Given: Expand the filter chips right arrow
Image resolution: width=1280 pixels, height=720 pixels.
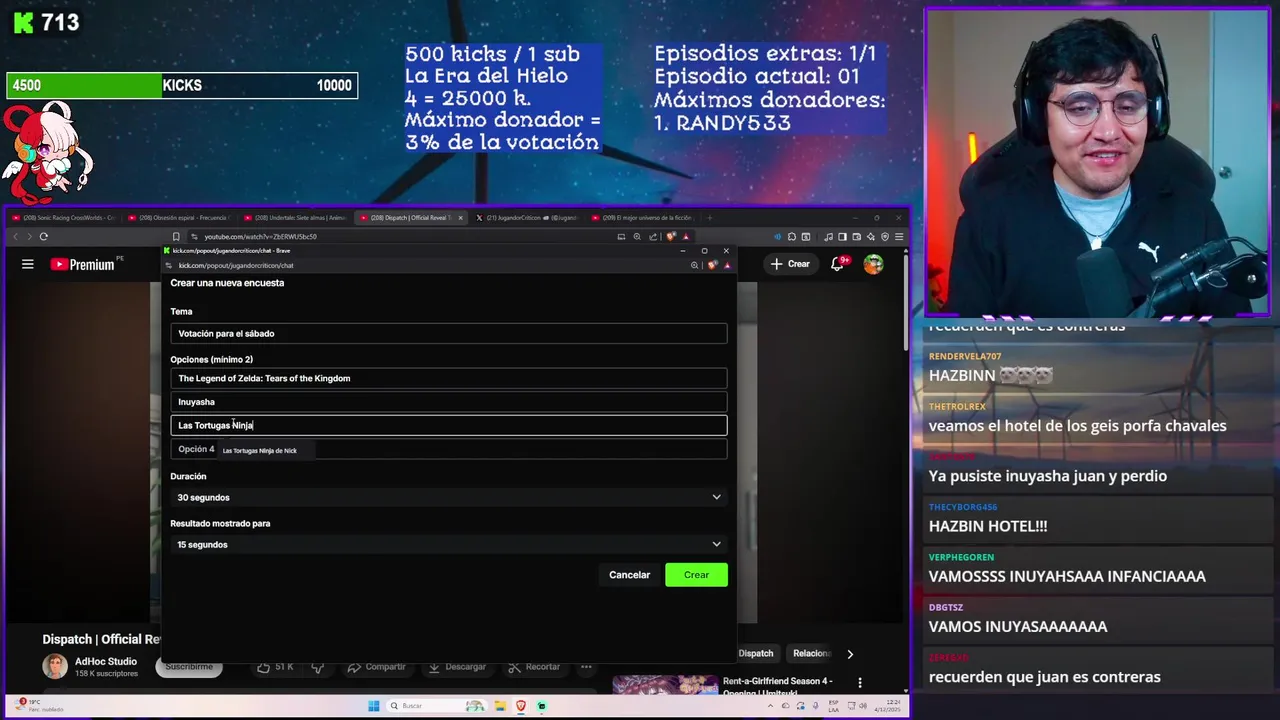Looking at the screenshot, I should coord(850,654).
